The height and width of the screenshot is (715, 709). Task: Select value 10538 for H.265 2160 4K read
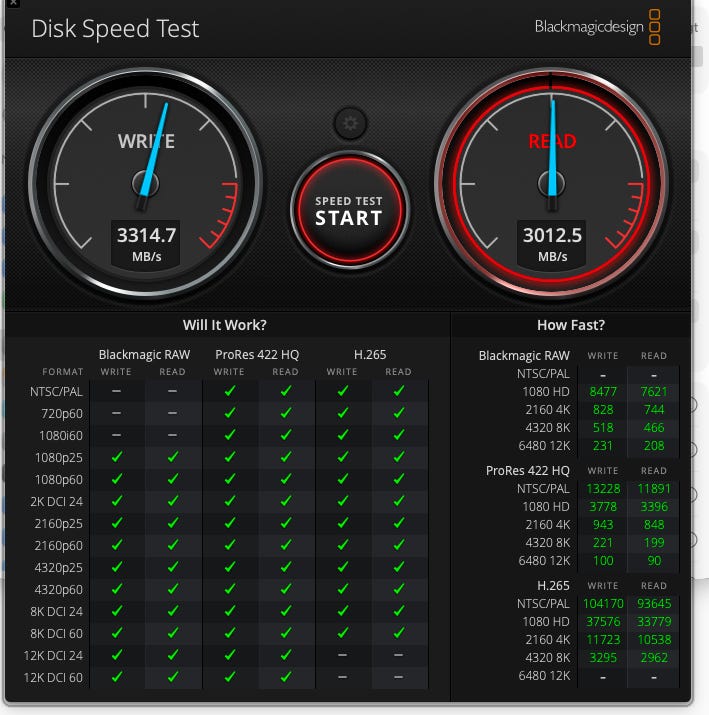coord(654,640)
